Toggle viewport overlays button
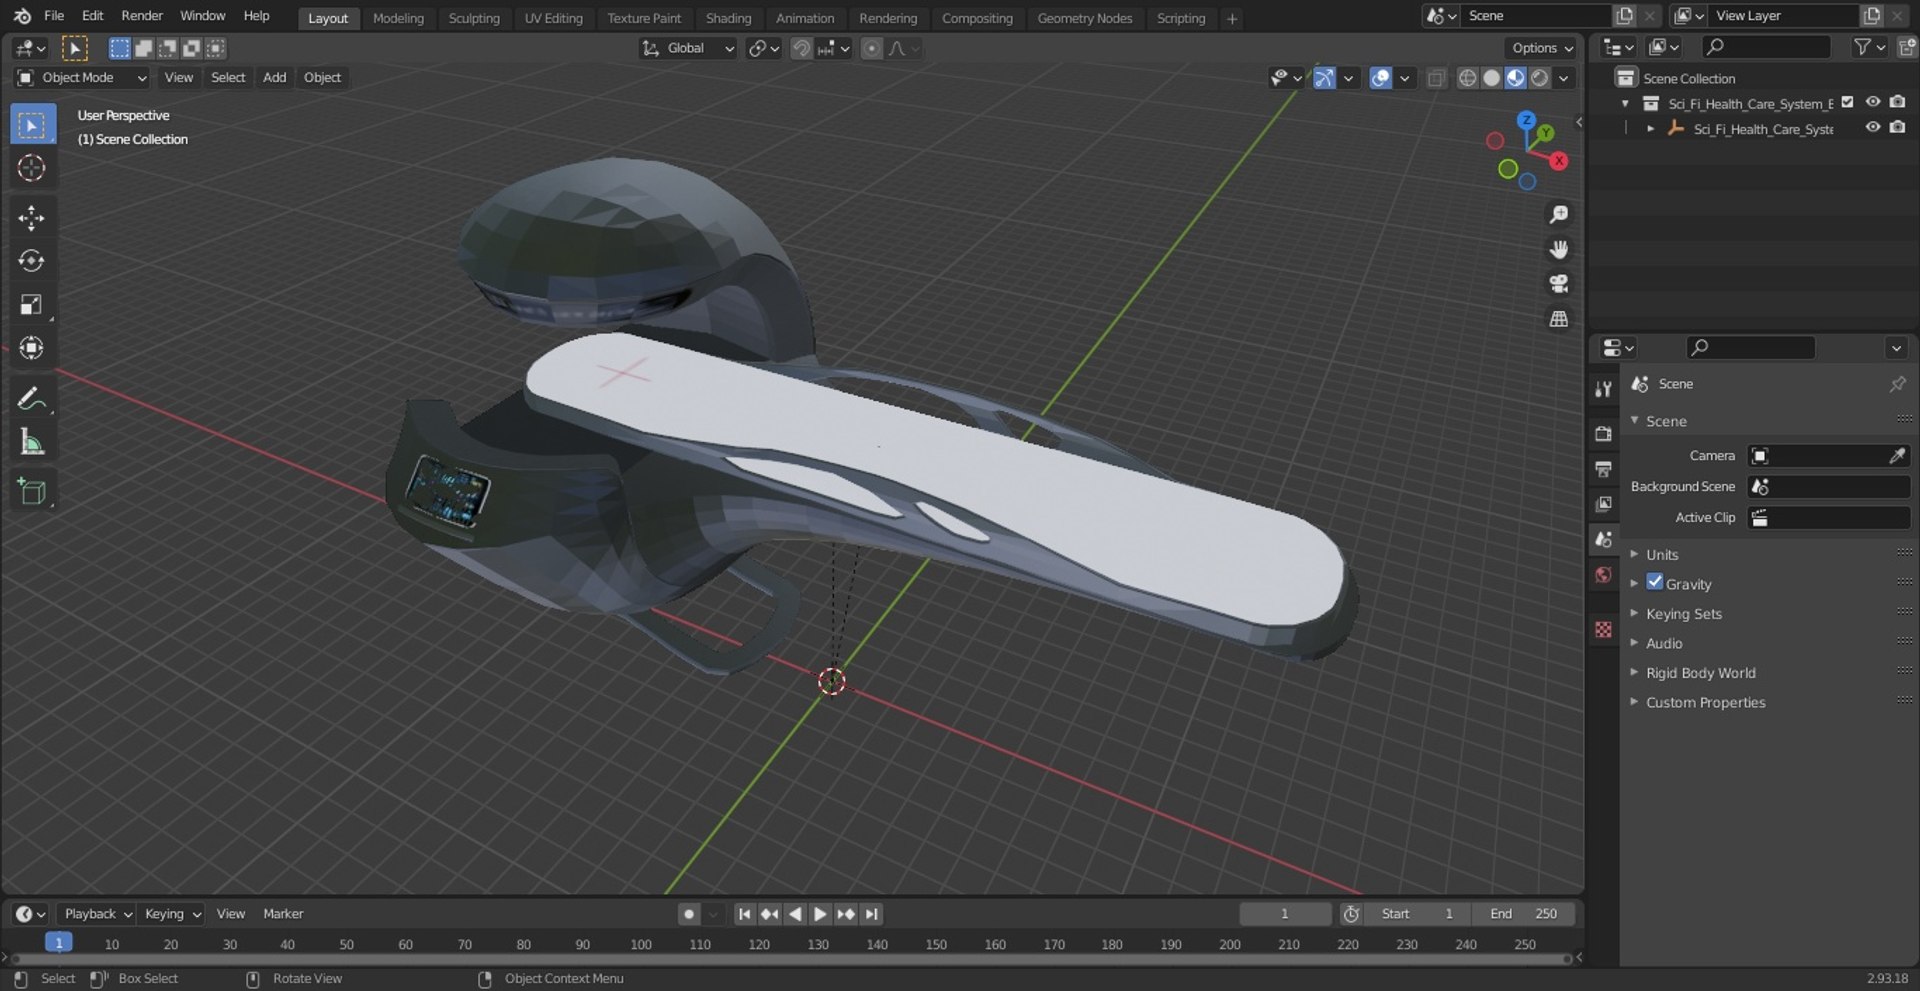Image resolution: width=1920 pixels, height=991 pixels. pos(1380,78)
